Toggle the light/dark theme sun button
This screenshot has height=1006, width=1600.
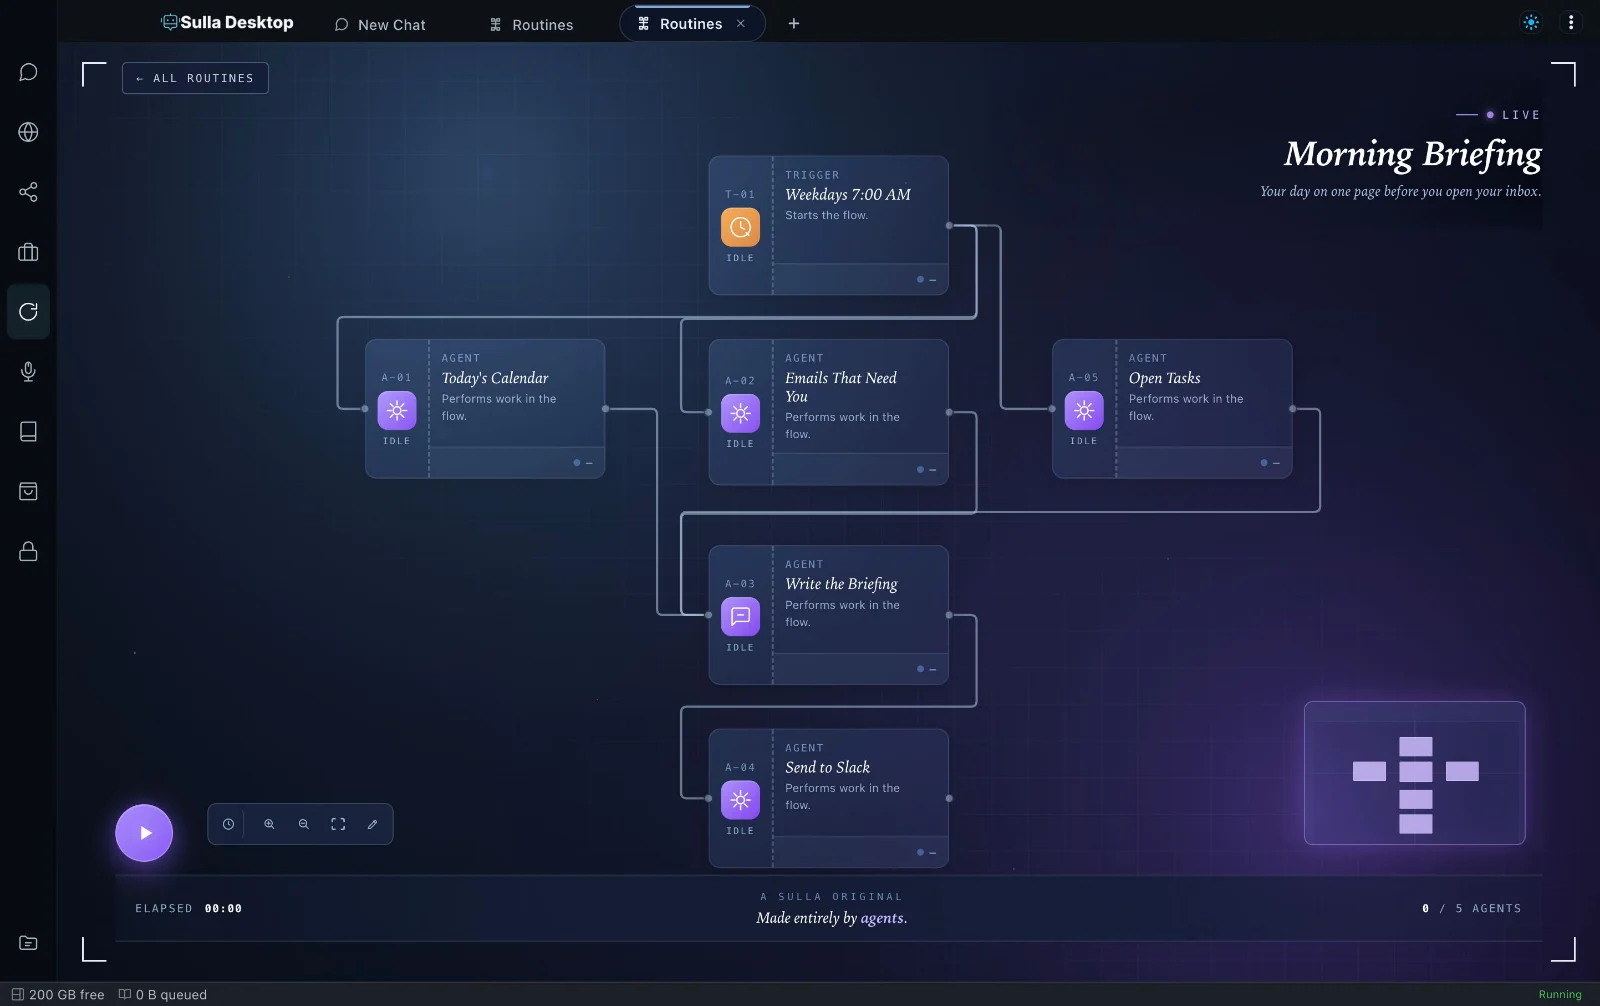point(1531,22)
